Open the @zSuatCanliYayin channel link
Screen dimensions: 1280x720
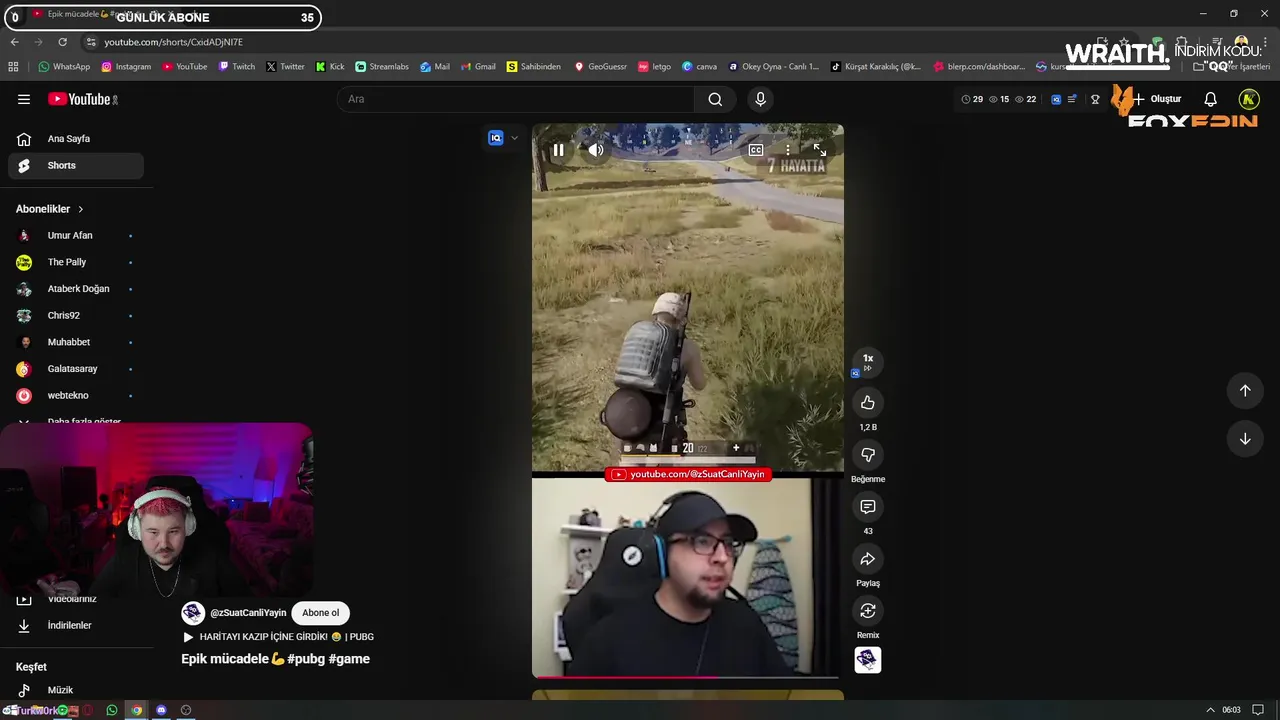[x=248, y=613]
